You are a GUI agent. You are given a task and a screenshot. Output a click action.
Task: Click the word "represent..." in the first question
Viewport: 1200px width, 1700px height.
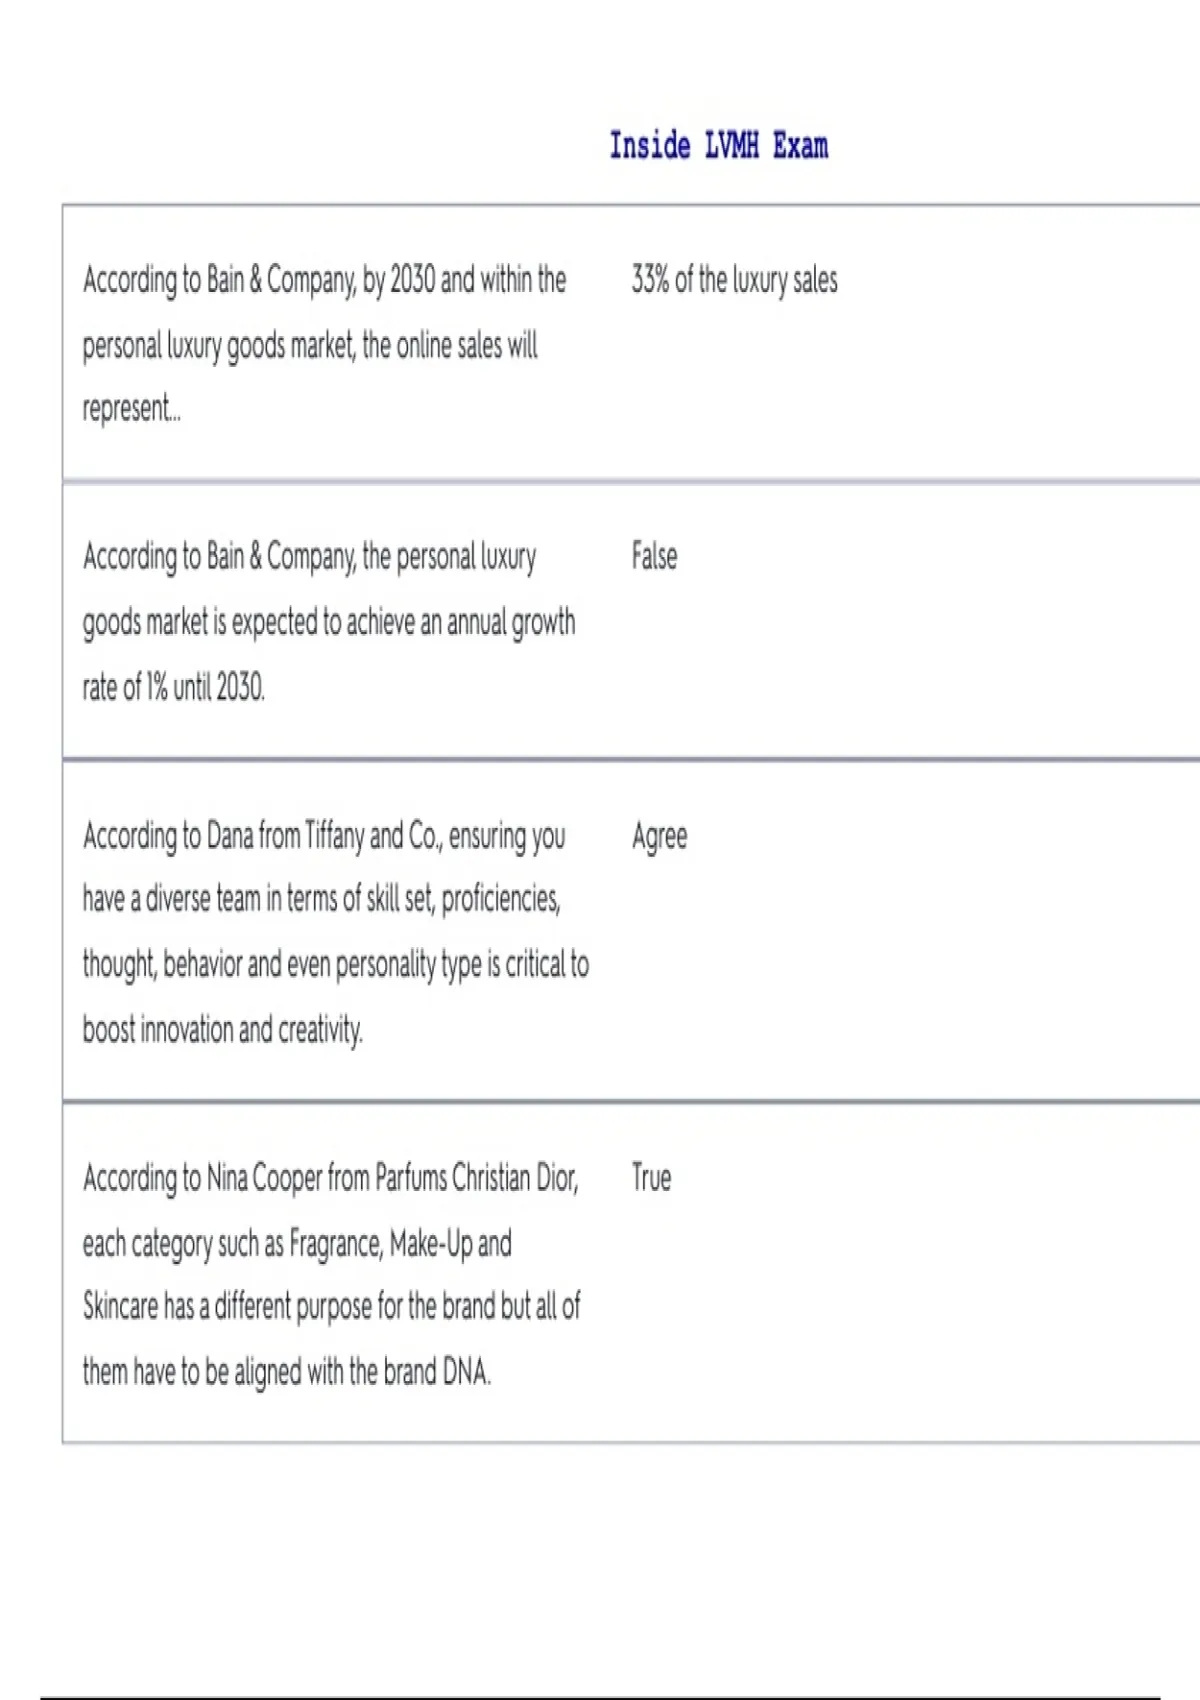tap(132, 409)
